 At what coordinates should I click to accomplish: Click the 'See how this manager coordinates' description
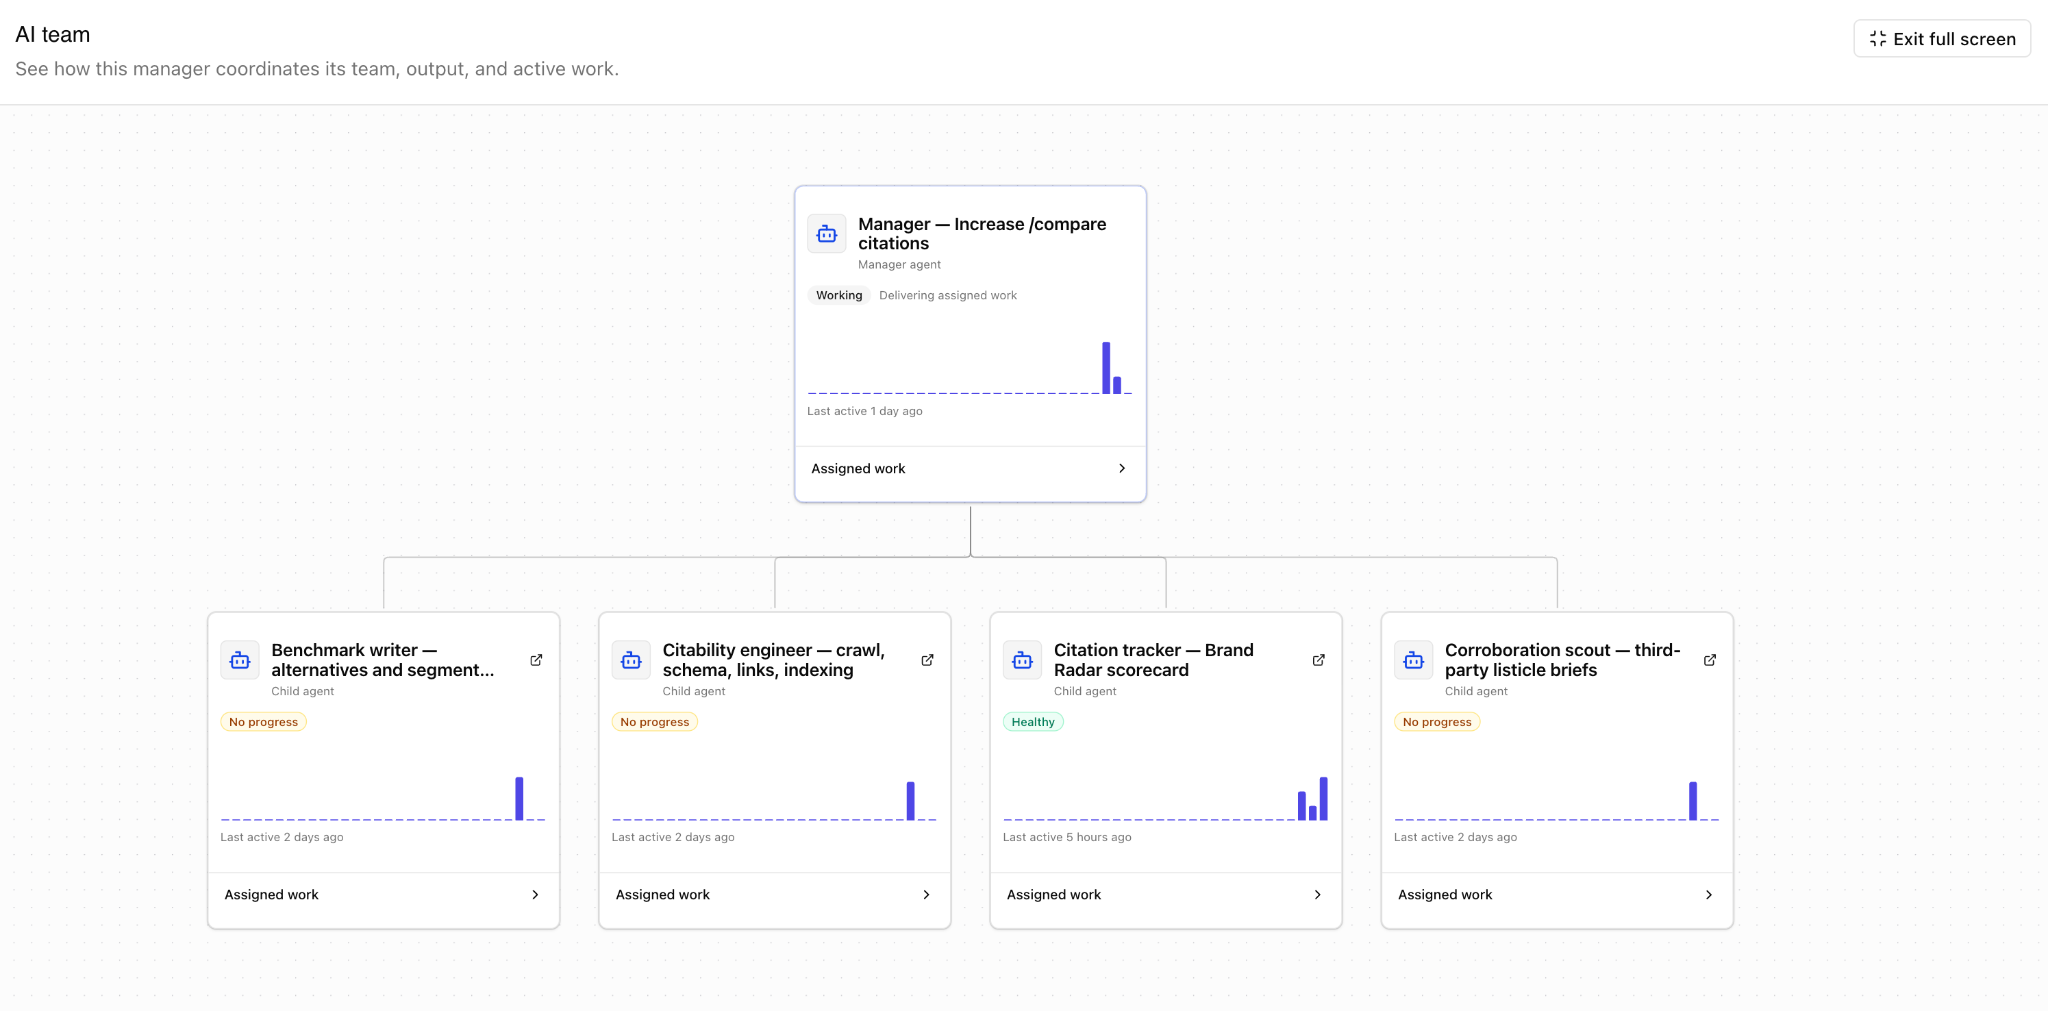coord(317,69)
